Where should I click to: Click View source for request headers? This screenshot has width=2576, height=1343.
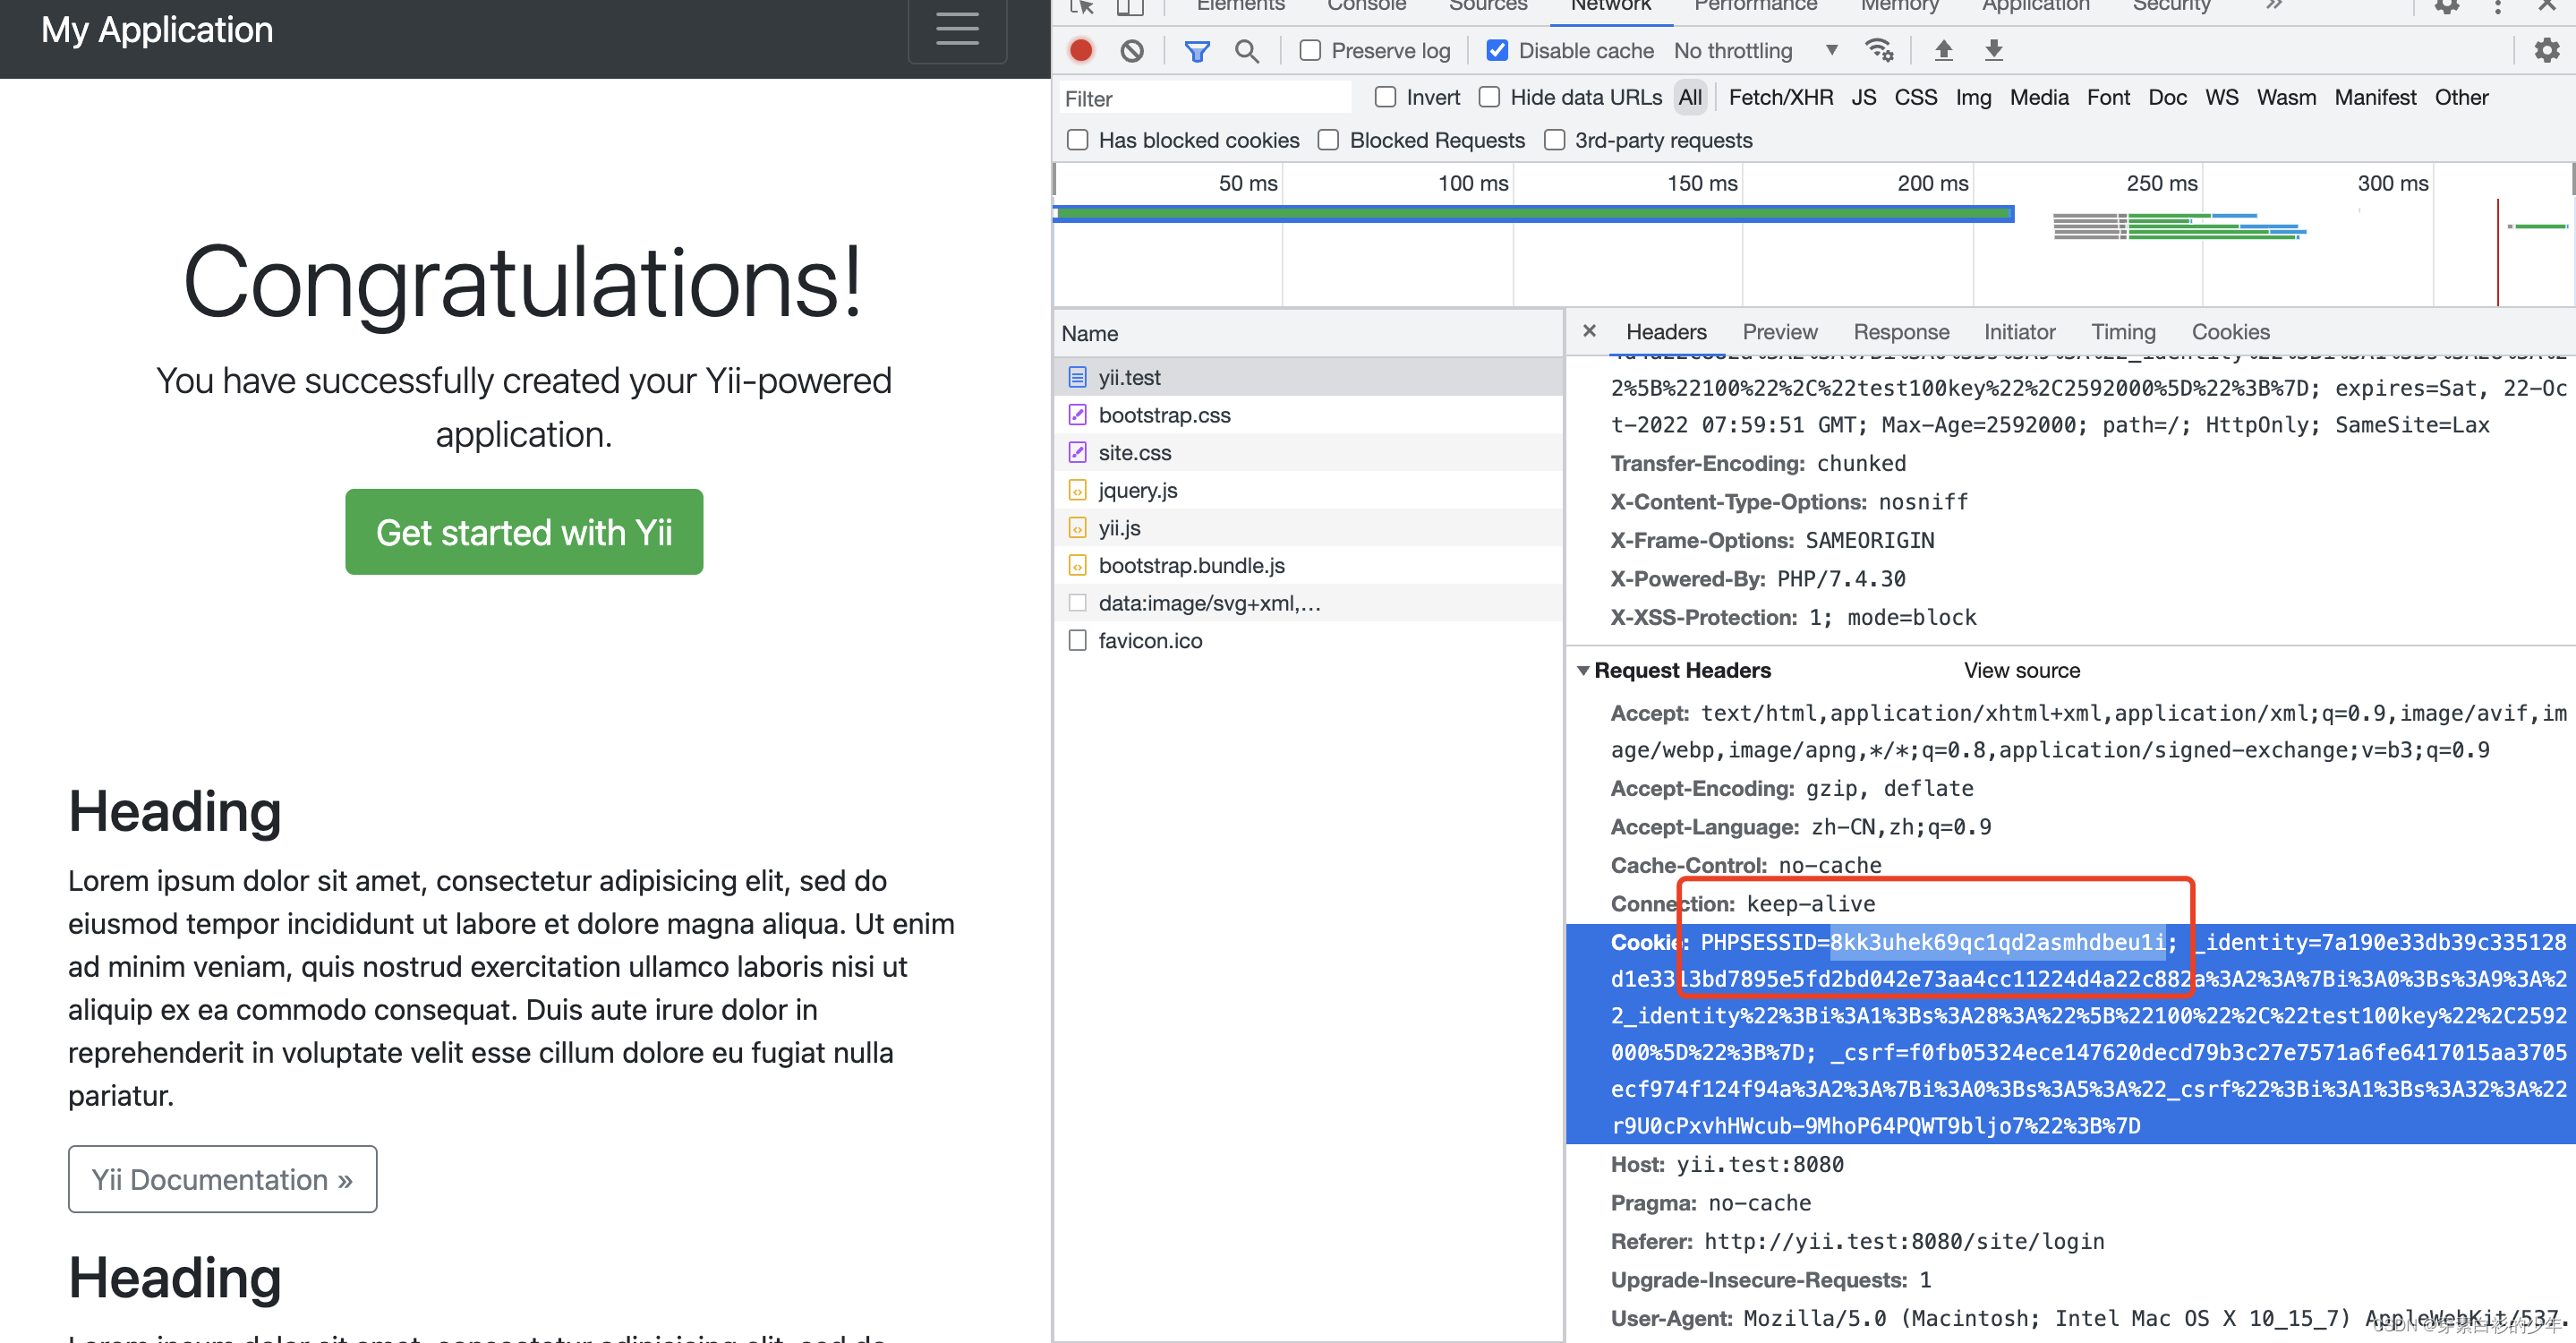[2021, 670]
